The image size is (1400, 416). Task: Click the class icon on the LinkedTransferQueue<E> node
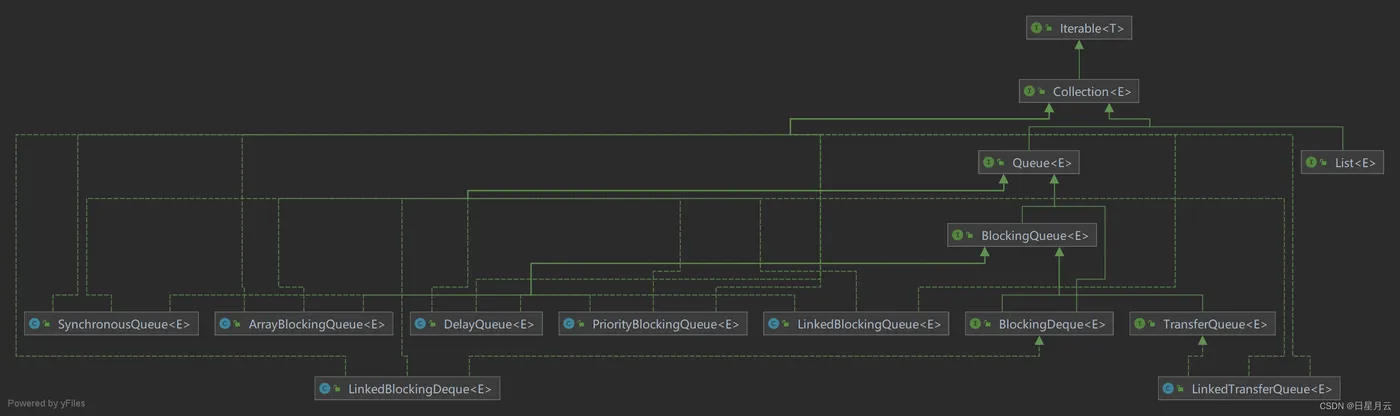1168,388
